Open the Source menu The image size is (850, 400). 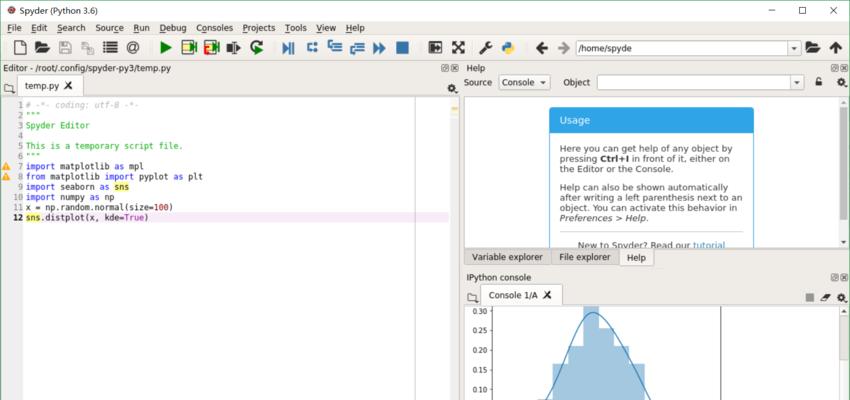pos(110,28)
